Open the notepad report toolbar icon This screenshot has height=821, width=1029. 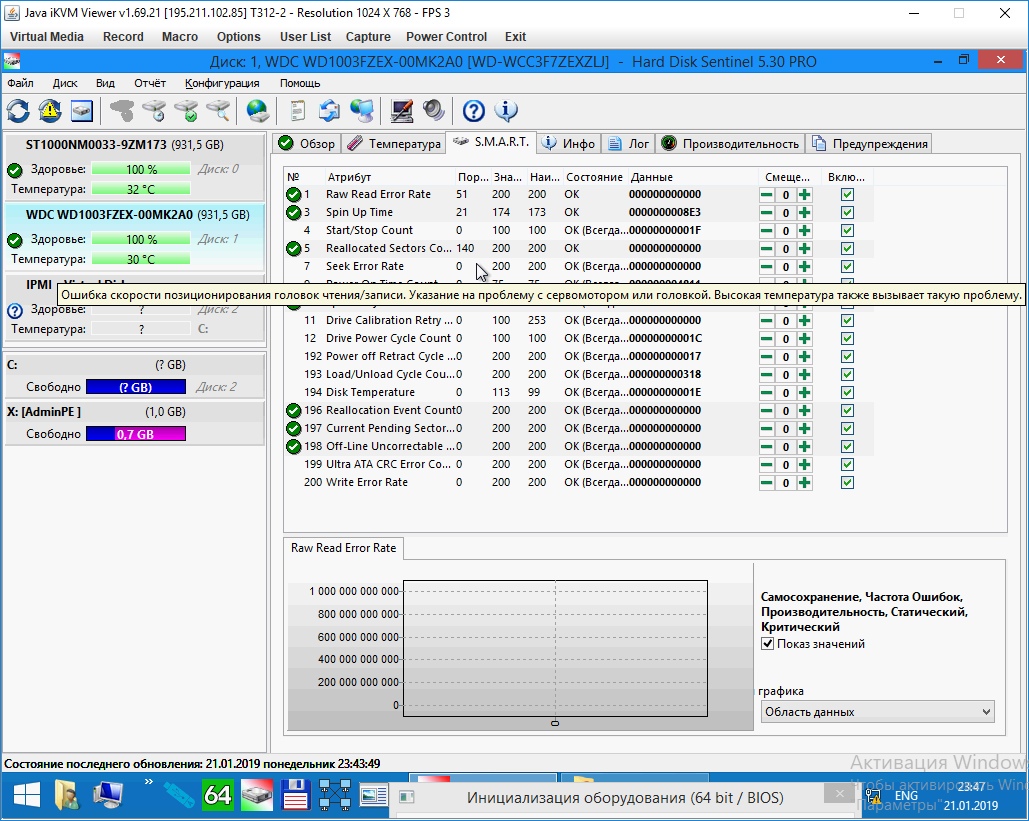[297, 111]
